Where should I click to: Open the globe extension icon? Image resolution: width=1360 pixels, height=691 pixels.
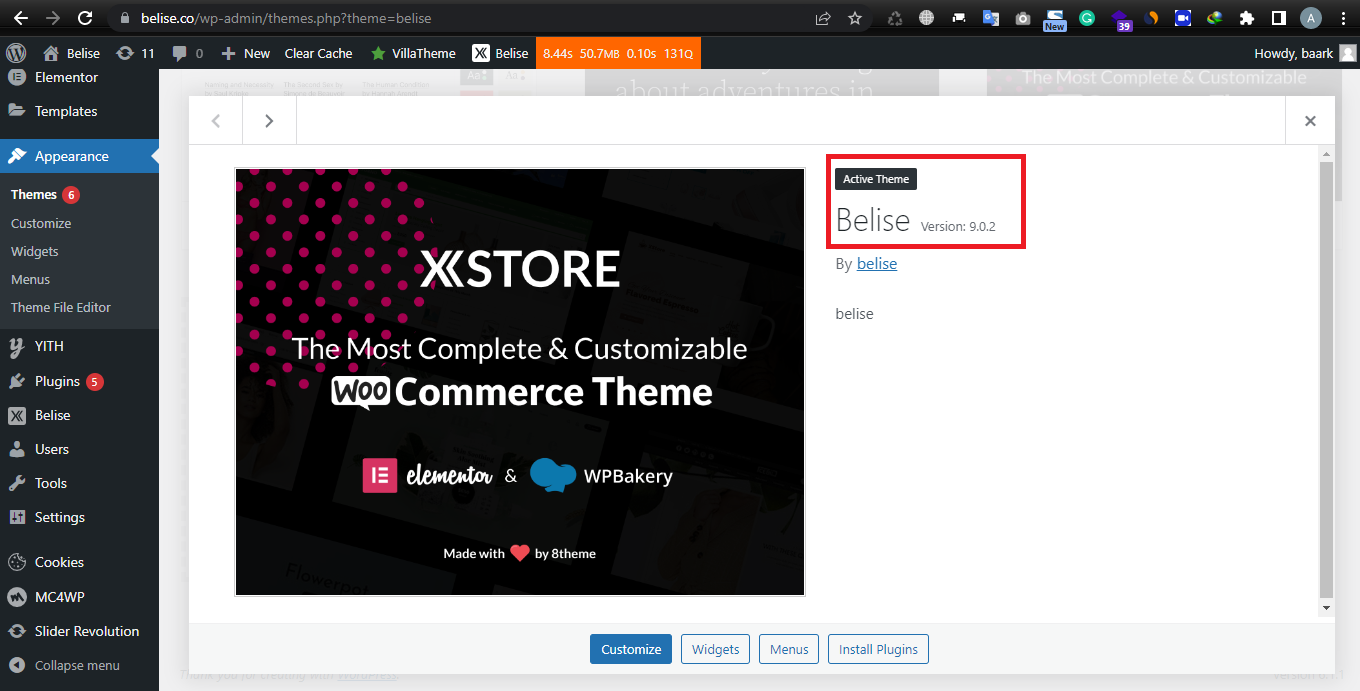coord(927,18)
